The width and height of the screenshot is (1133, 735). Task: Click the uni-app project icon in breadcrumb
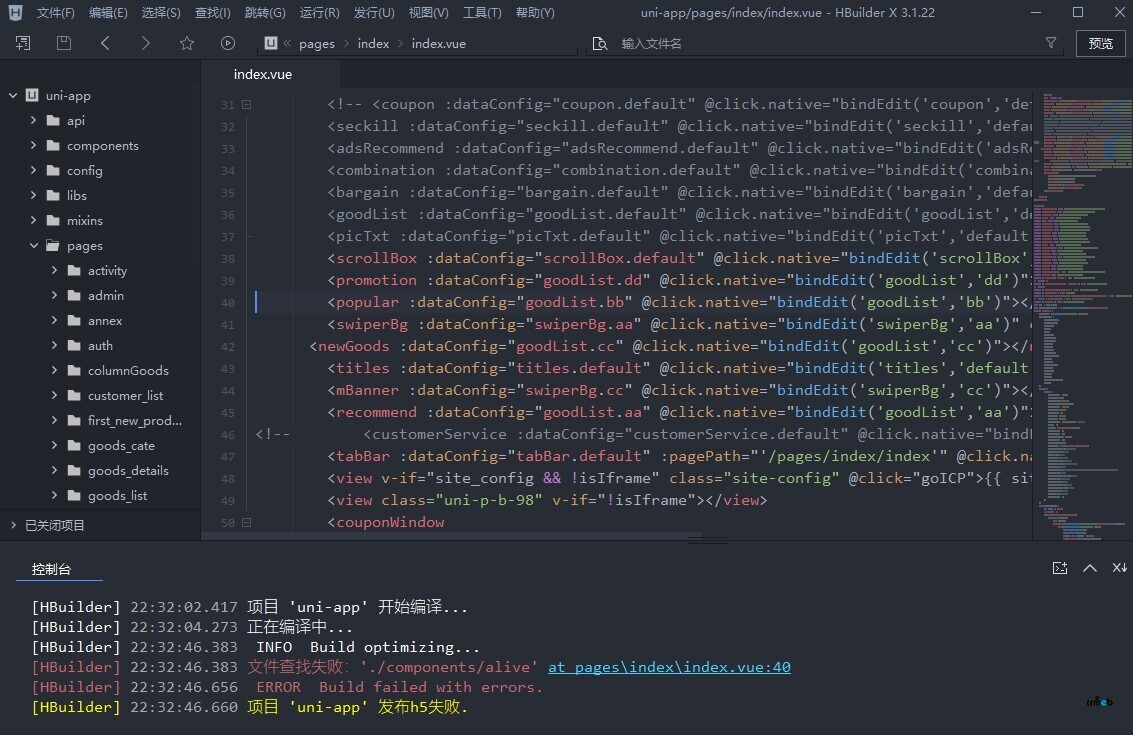click(x=271, y=43)
